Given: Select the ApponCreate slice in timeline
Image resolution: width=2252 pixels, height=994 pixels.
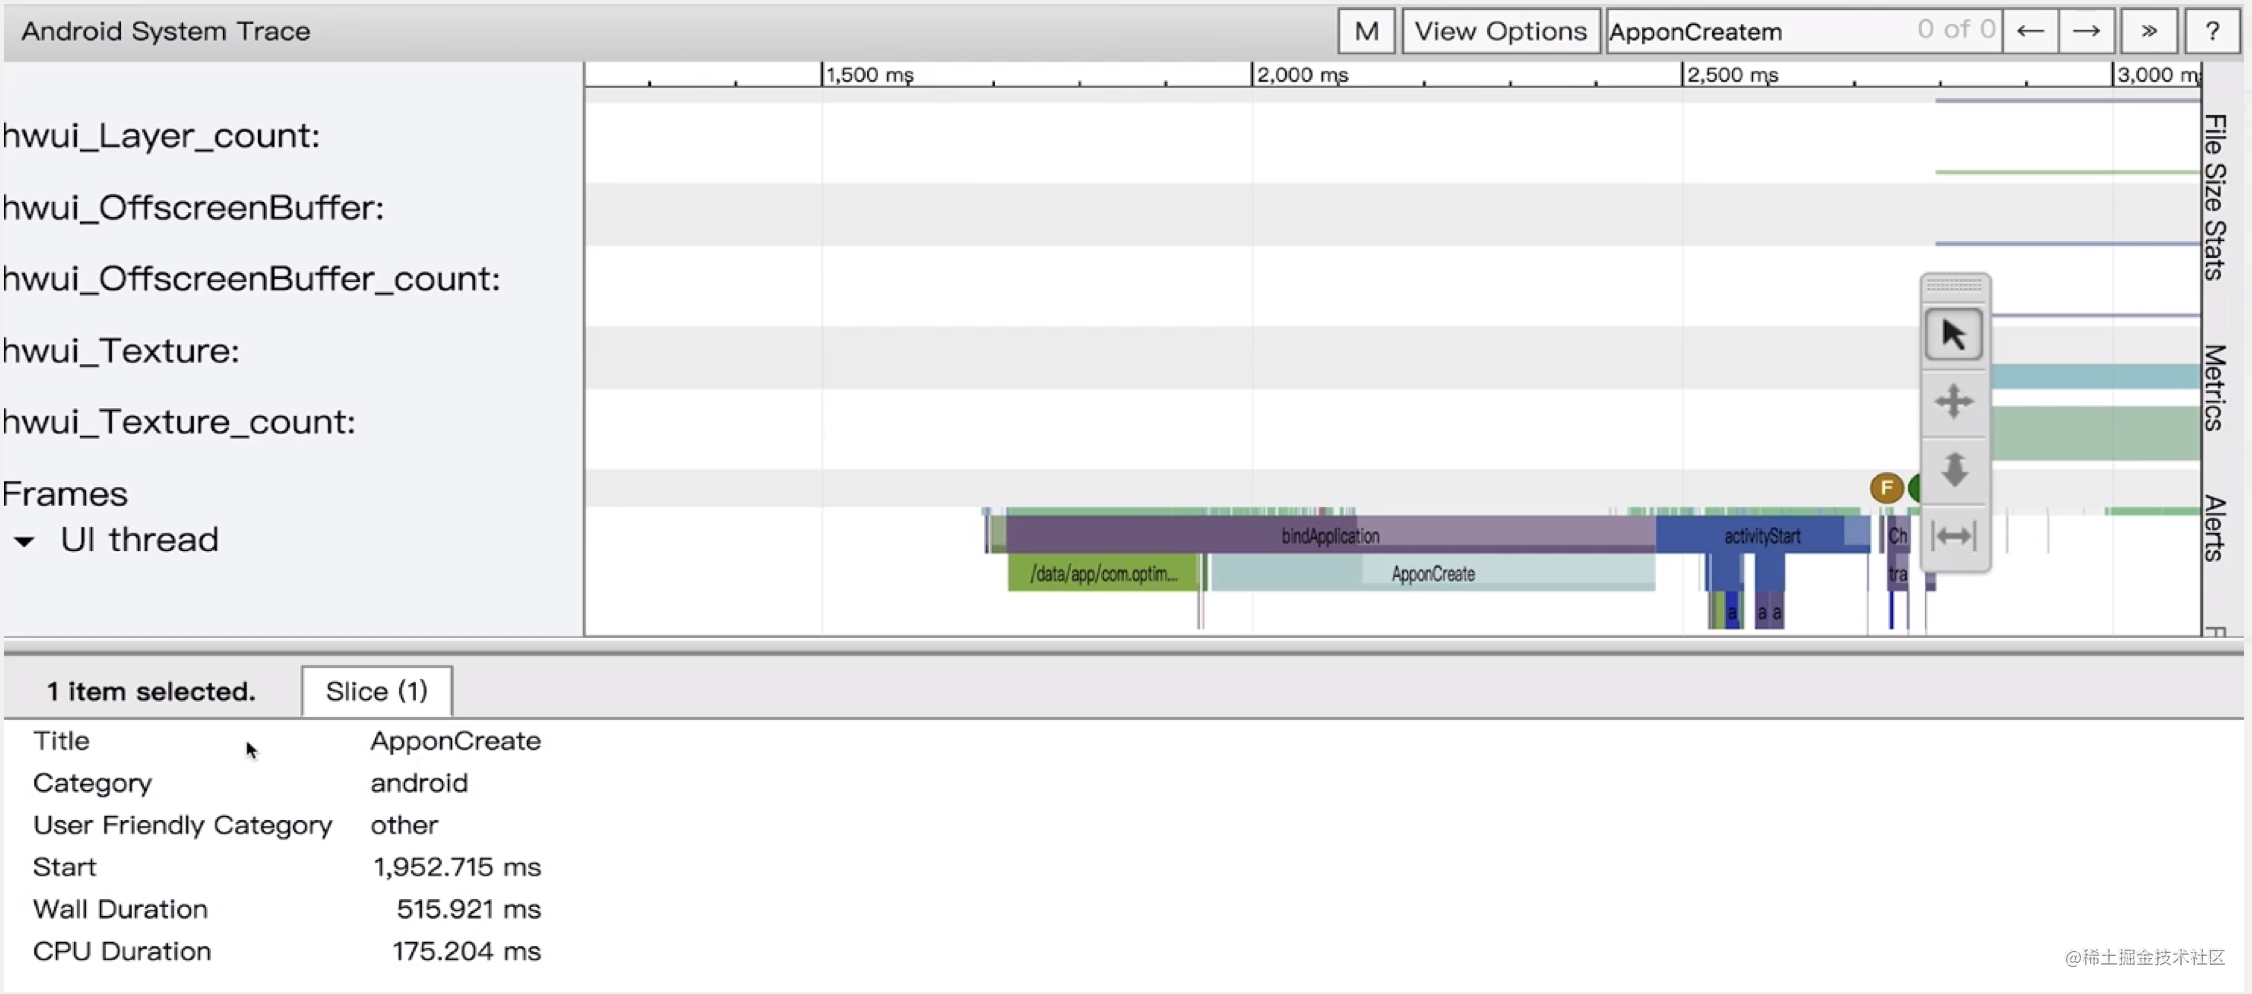Looking at the screenshot, I should point(1433,574).
